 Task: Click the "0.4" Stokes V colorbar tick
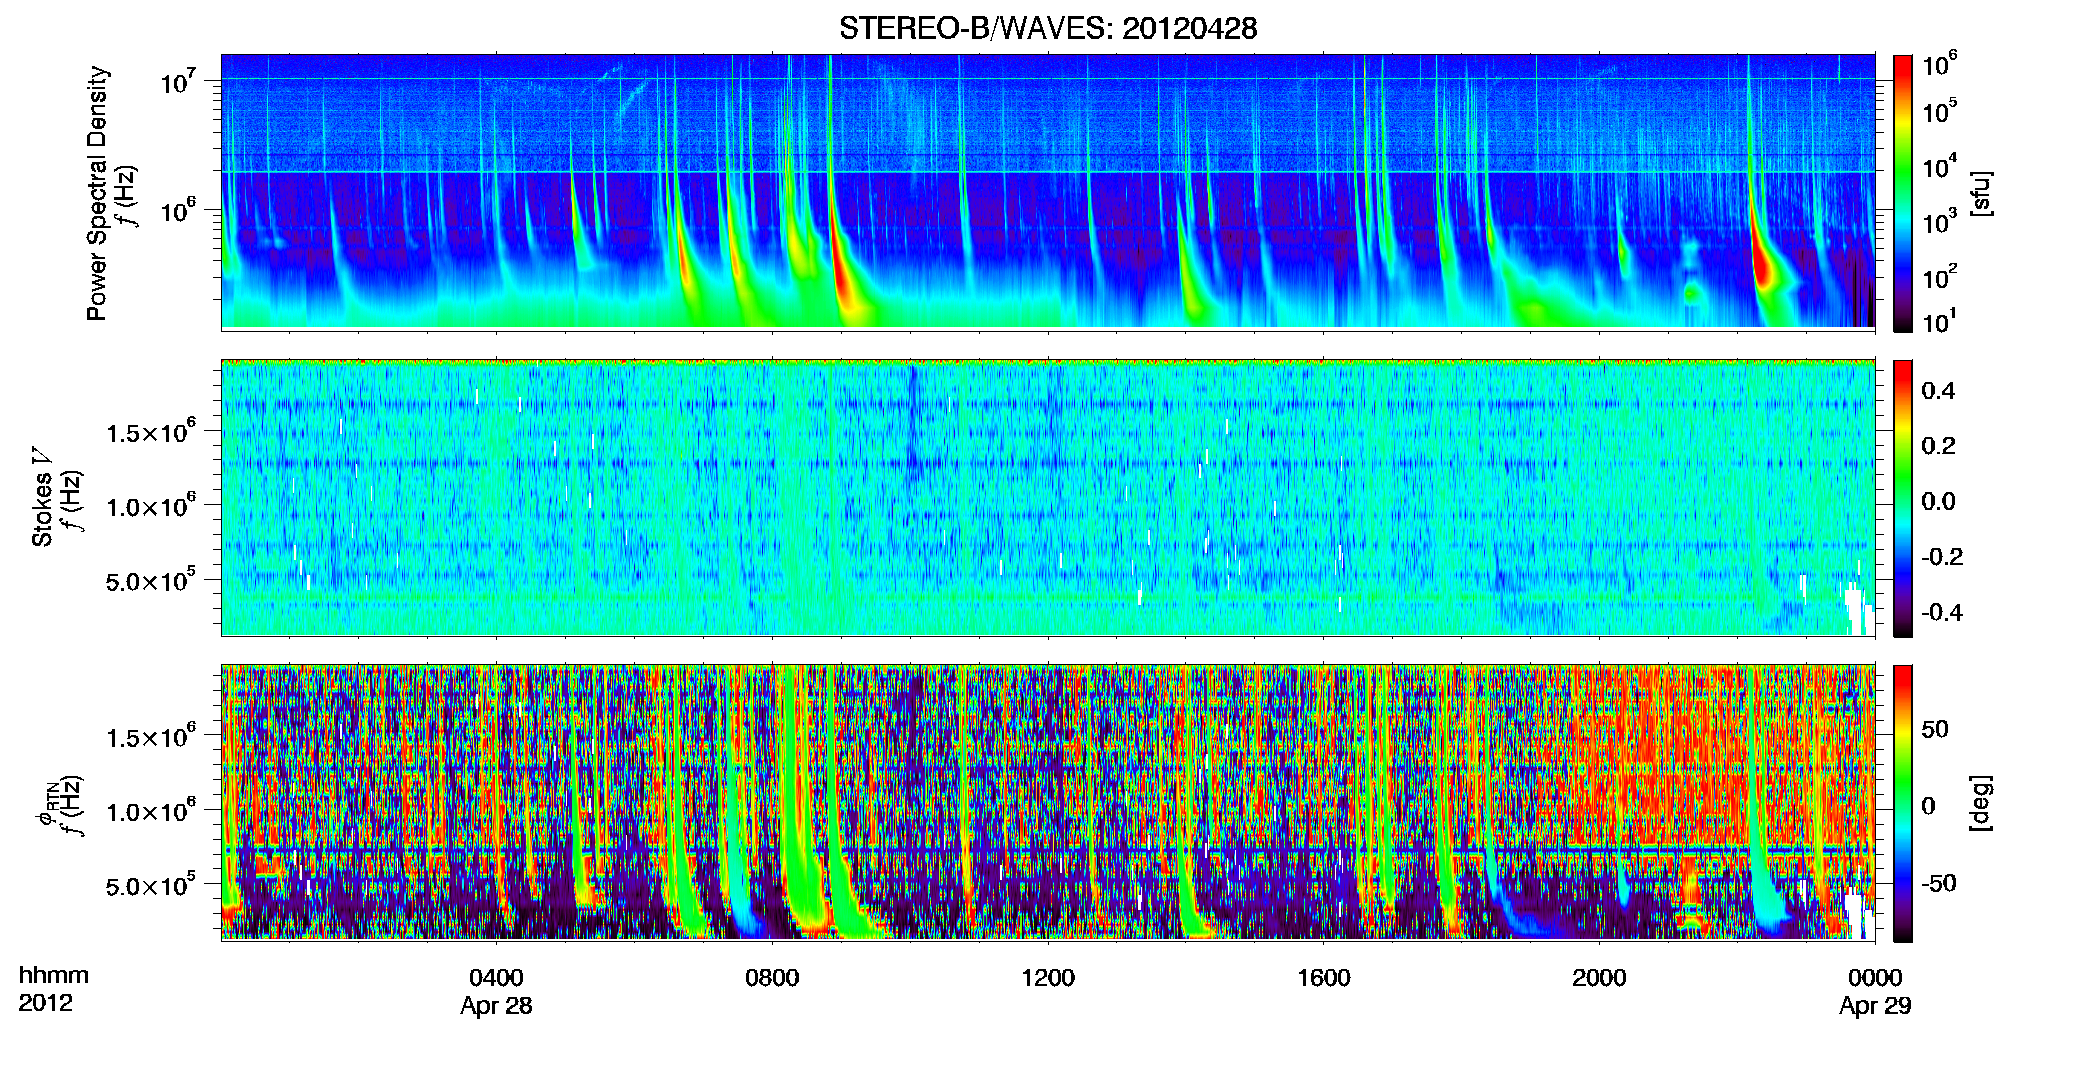click(x=1938, y=391)
